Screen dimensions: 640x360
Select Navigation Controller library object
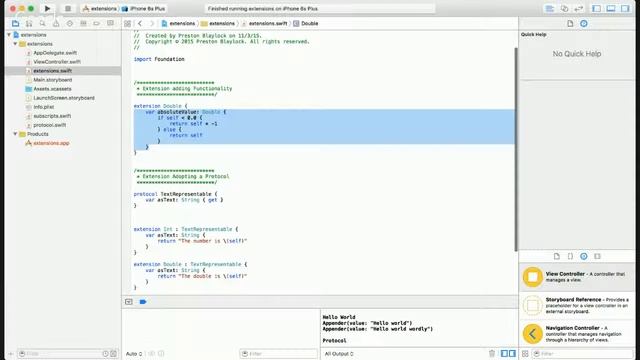577,334
